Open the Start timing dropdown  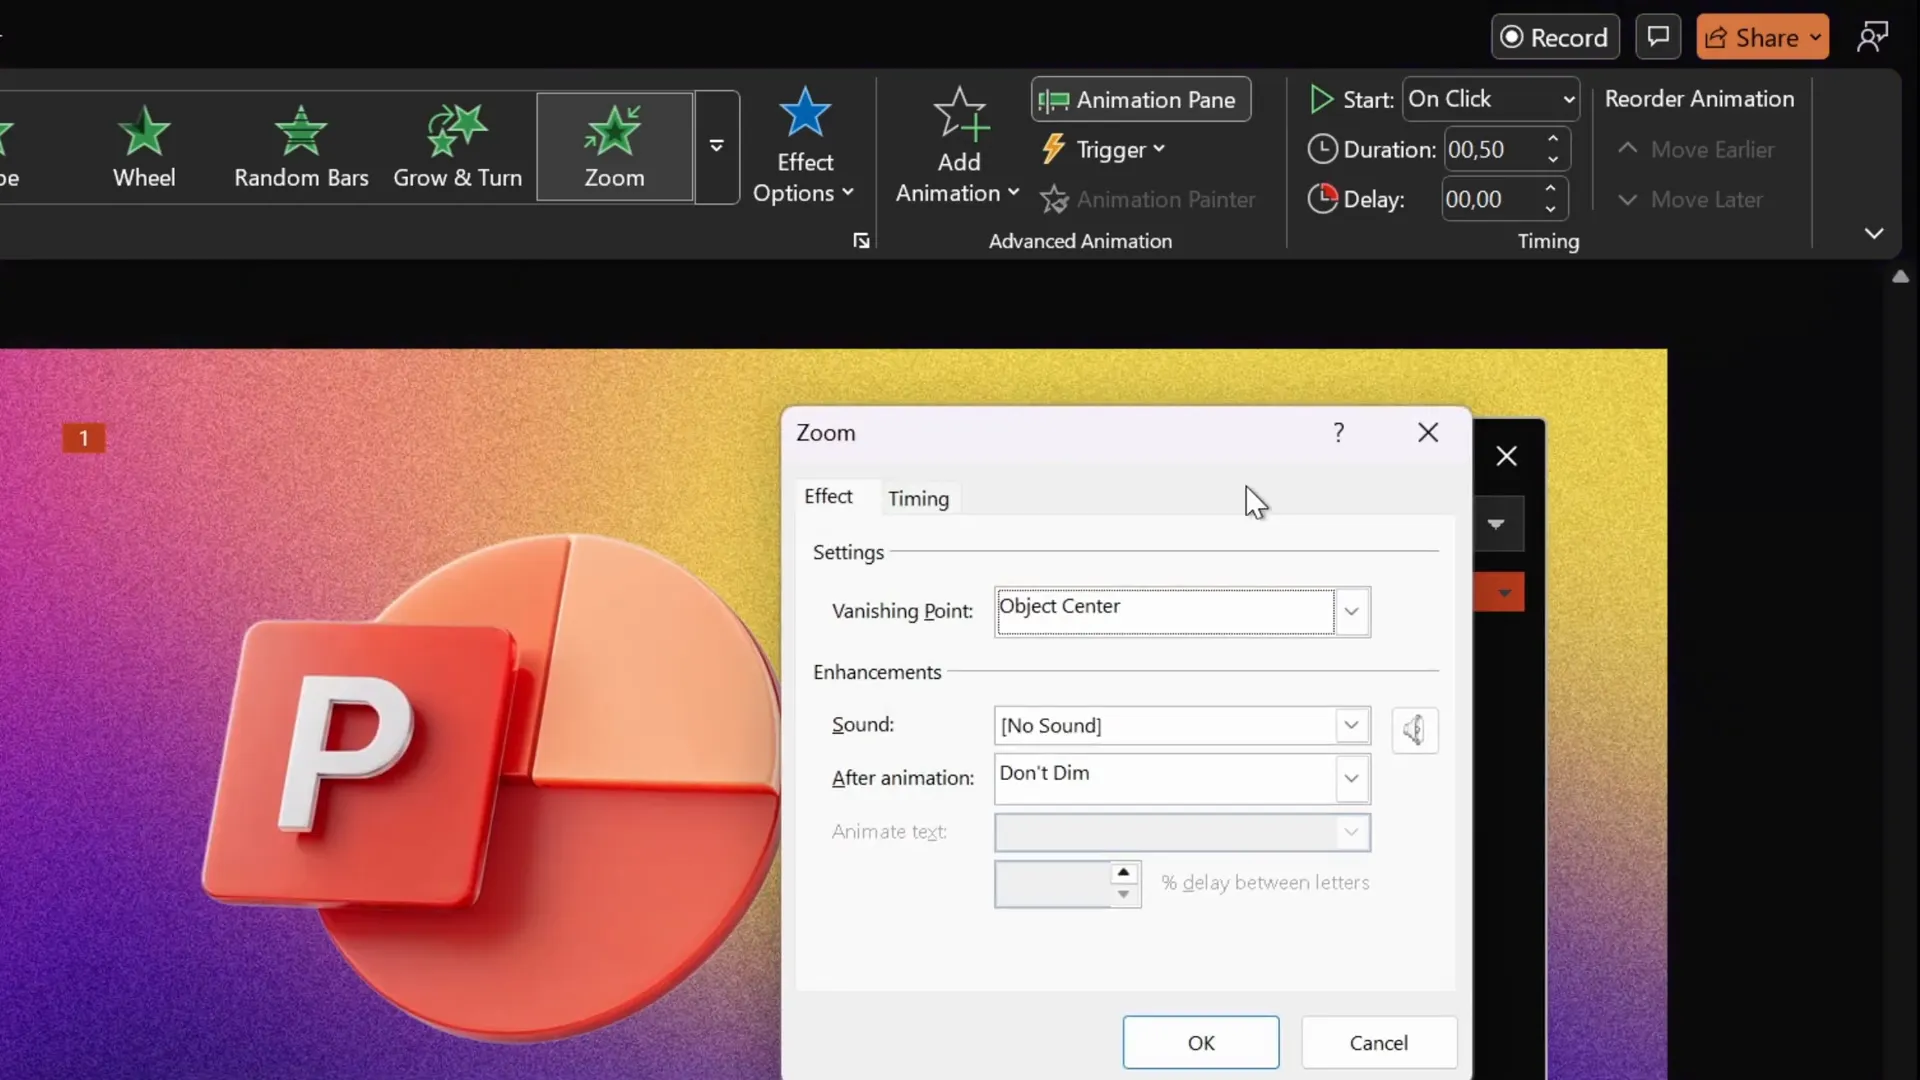click(x=1490, y=99)
